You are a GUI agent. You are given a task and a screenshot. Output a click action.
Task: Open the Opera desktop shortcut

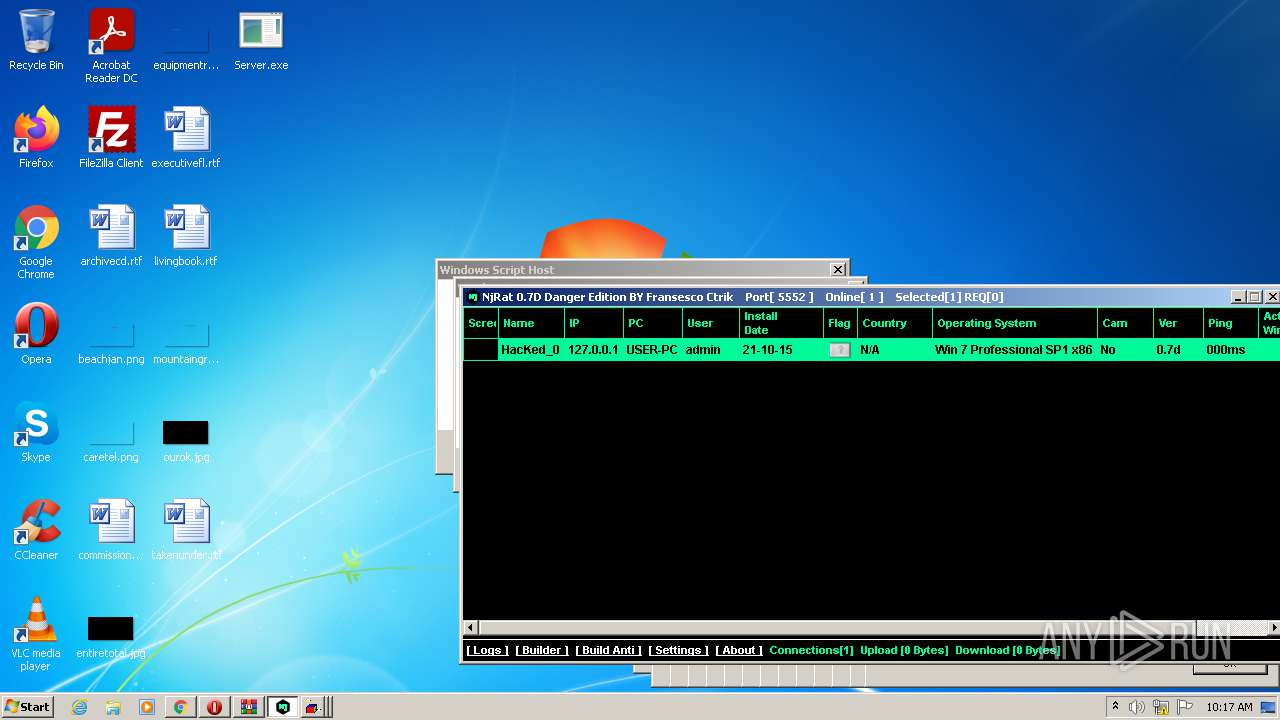(x=36, y=334)
